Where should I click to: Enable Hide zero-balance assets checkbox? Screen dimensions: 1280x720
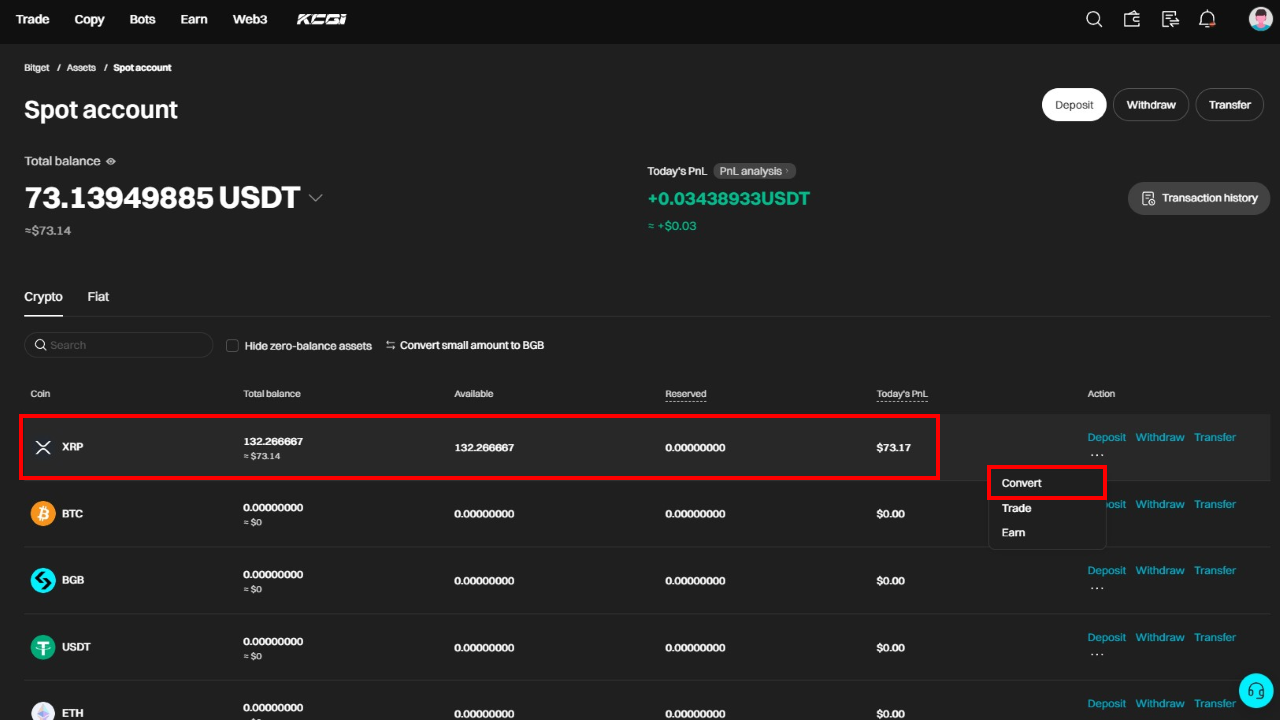coord(232,345)
